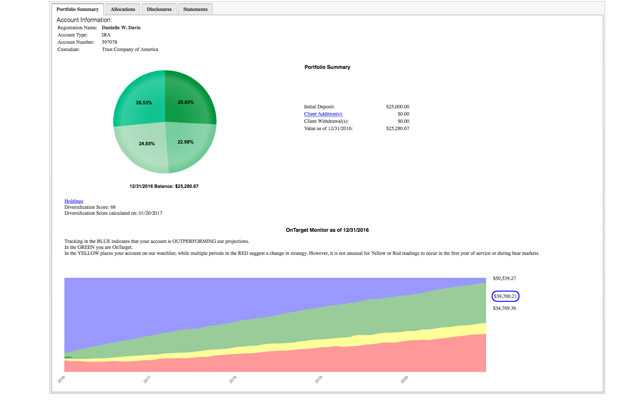Select the 22.98% pie chart slice
Viewport: 642px width, 401px height.
pyautogui.click(x=185, y=142)
